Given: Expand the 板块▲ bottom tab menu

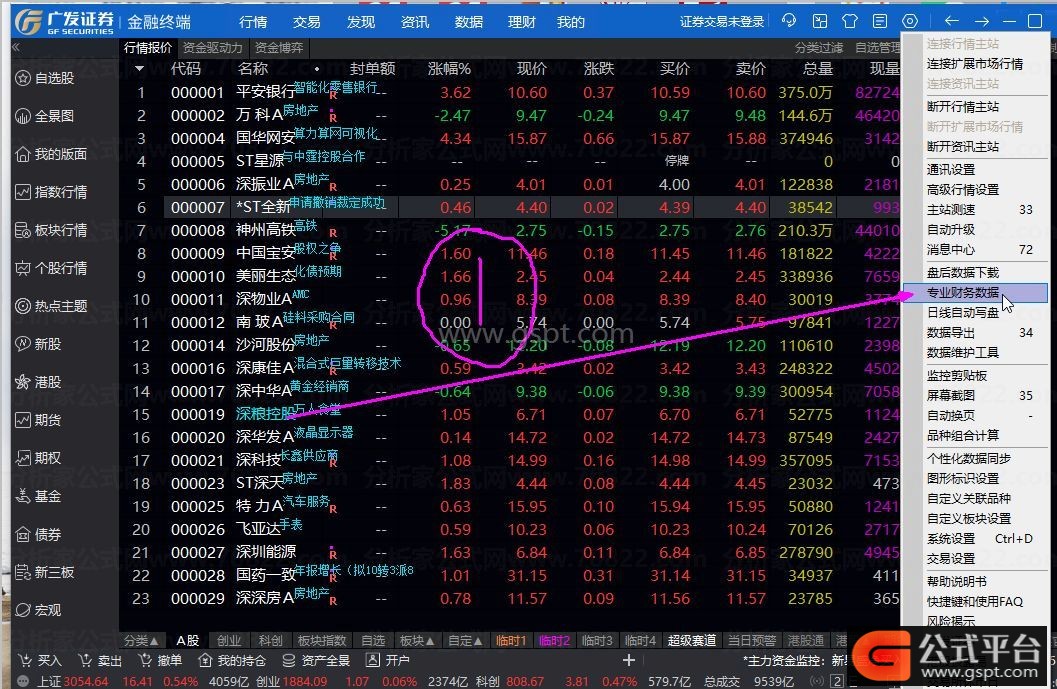Looking at the screenshot, I should pos(417,640).
